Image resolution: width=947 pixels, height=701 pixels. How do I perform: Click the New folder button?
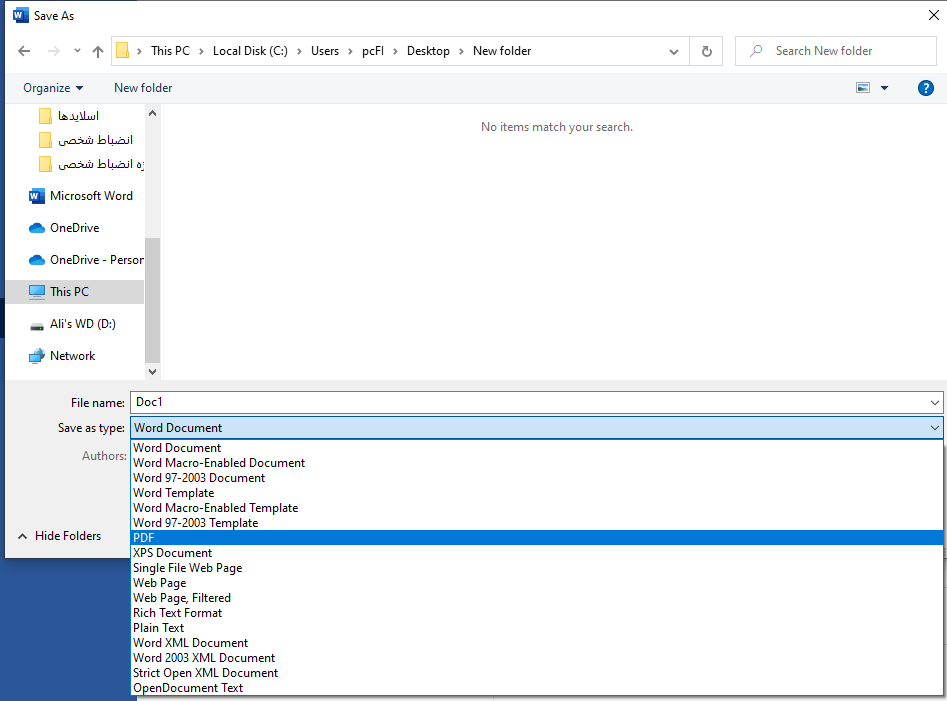(143, 88)
